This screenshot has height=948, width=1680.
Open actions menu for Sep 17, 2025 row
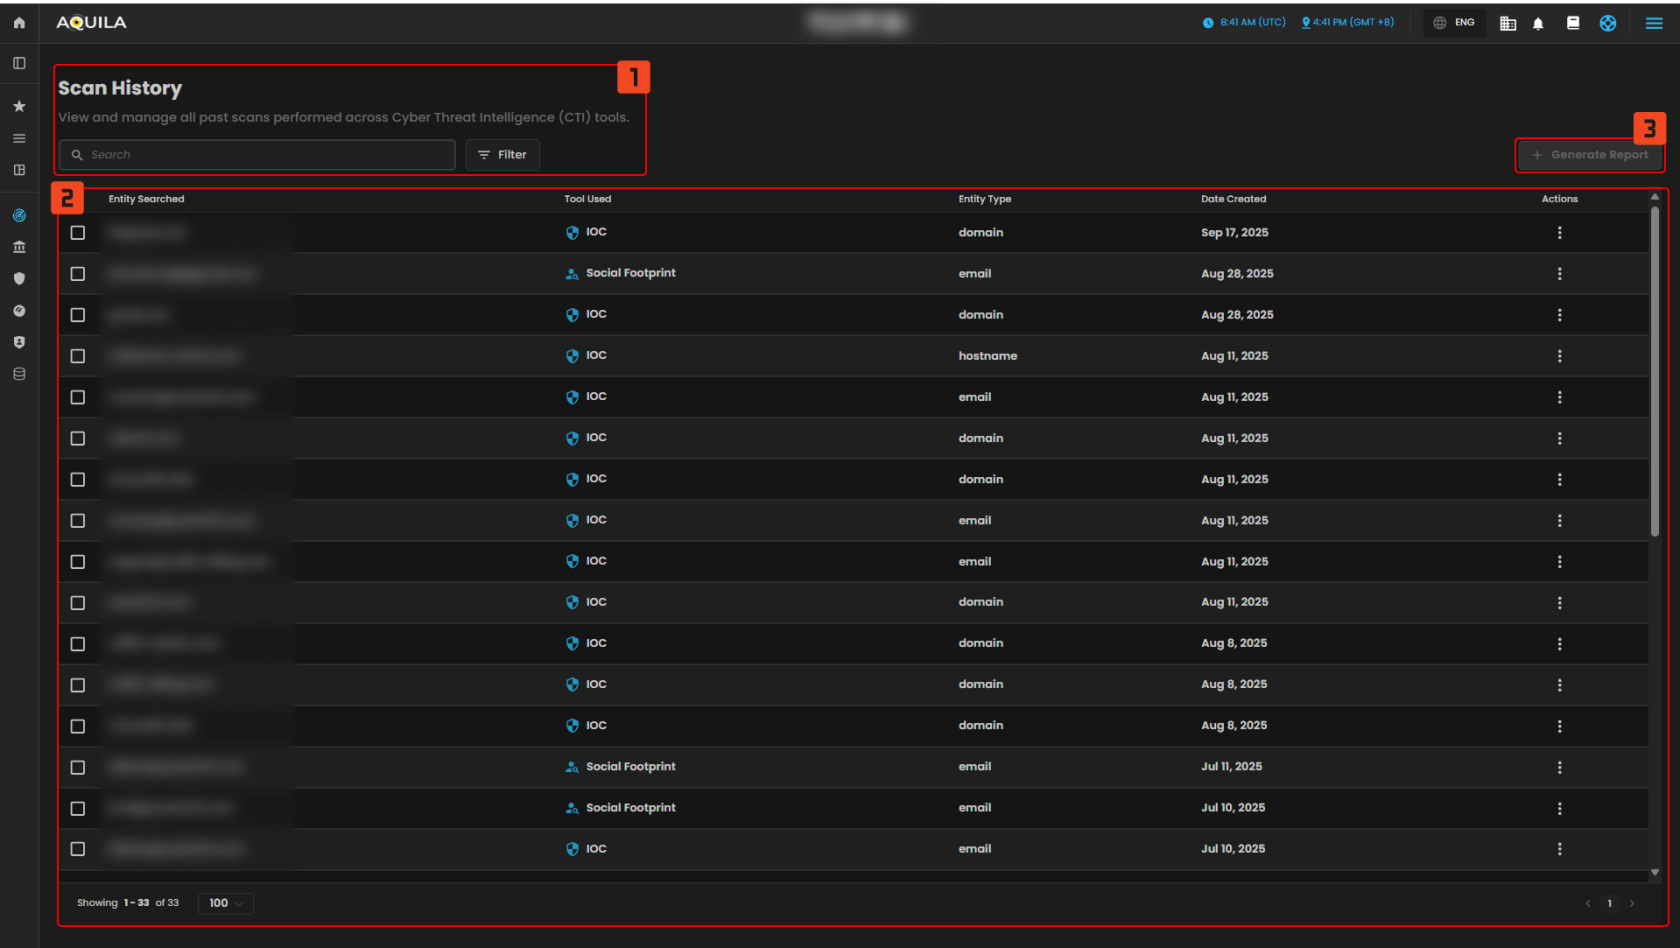[1559, 233]
